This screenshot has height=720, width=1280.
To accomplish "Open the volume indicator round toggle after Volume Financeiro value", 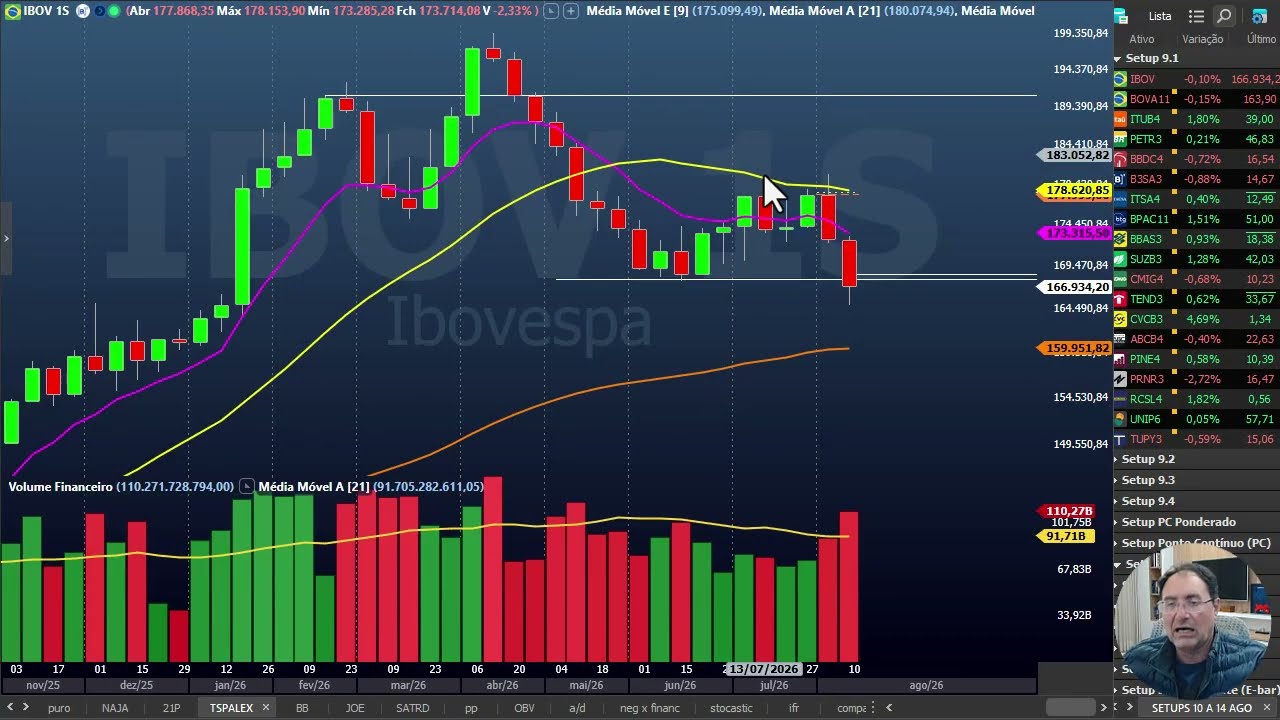I will [x=246, y=487].
